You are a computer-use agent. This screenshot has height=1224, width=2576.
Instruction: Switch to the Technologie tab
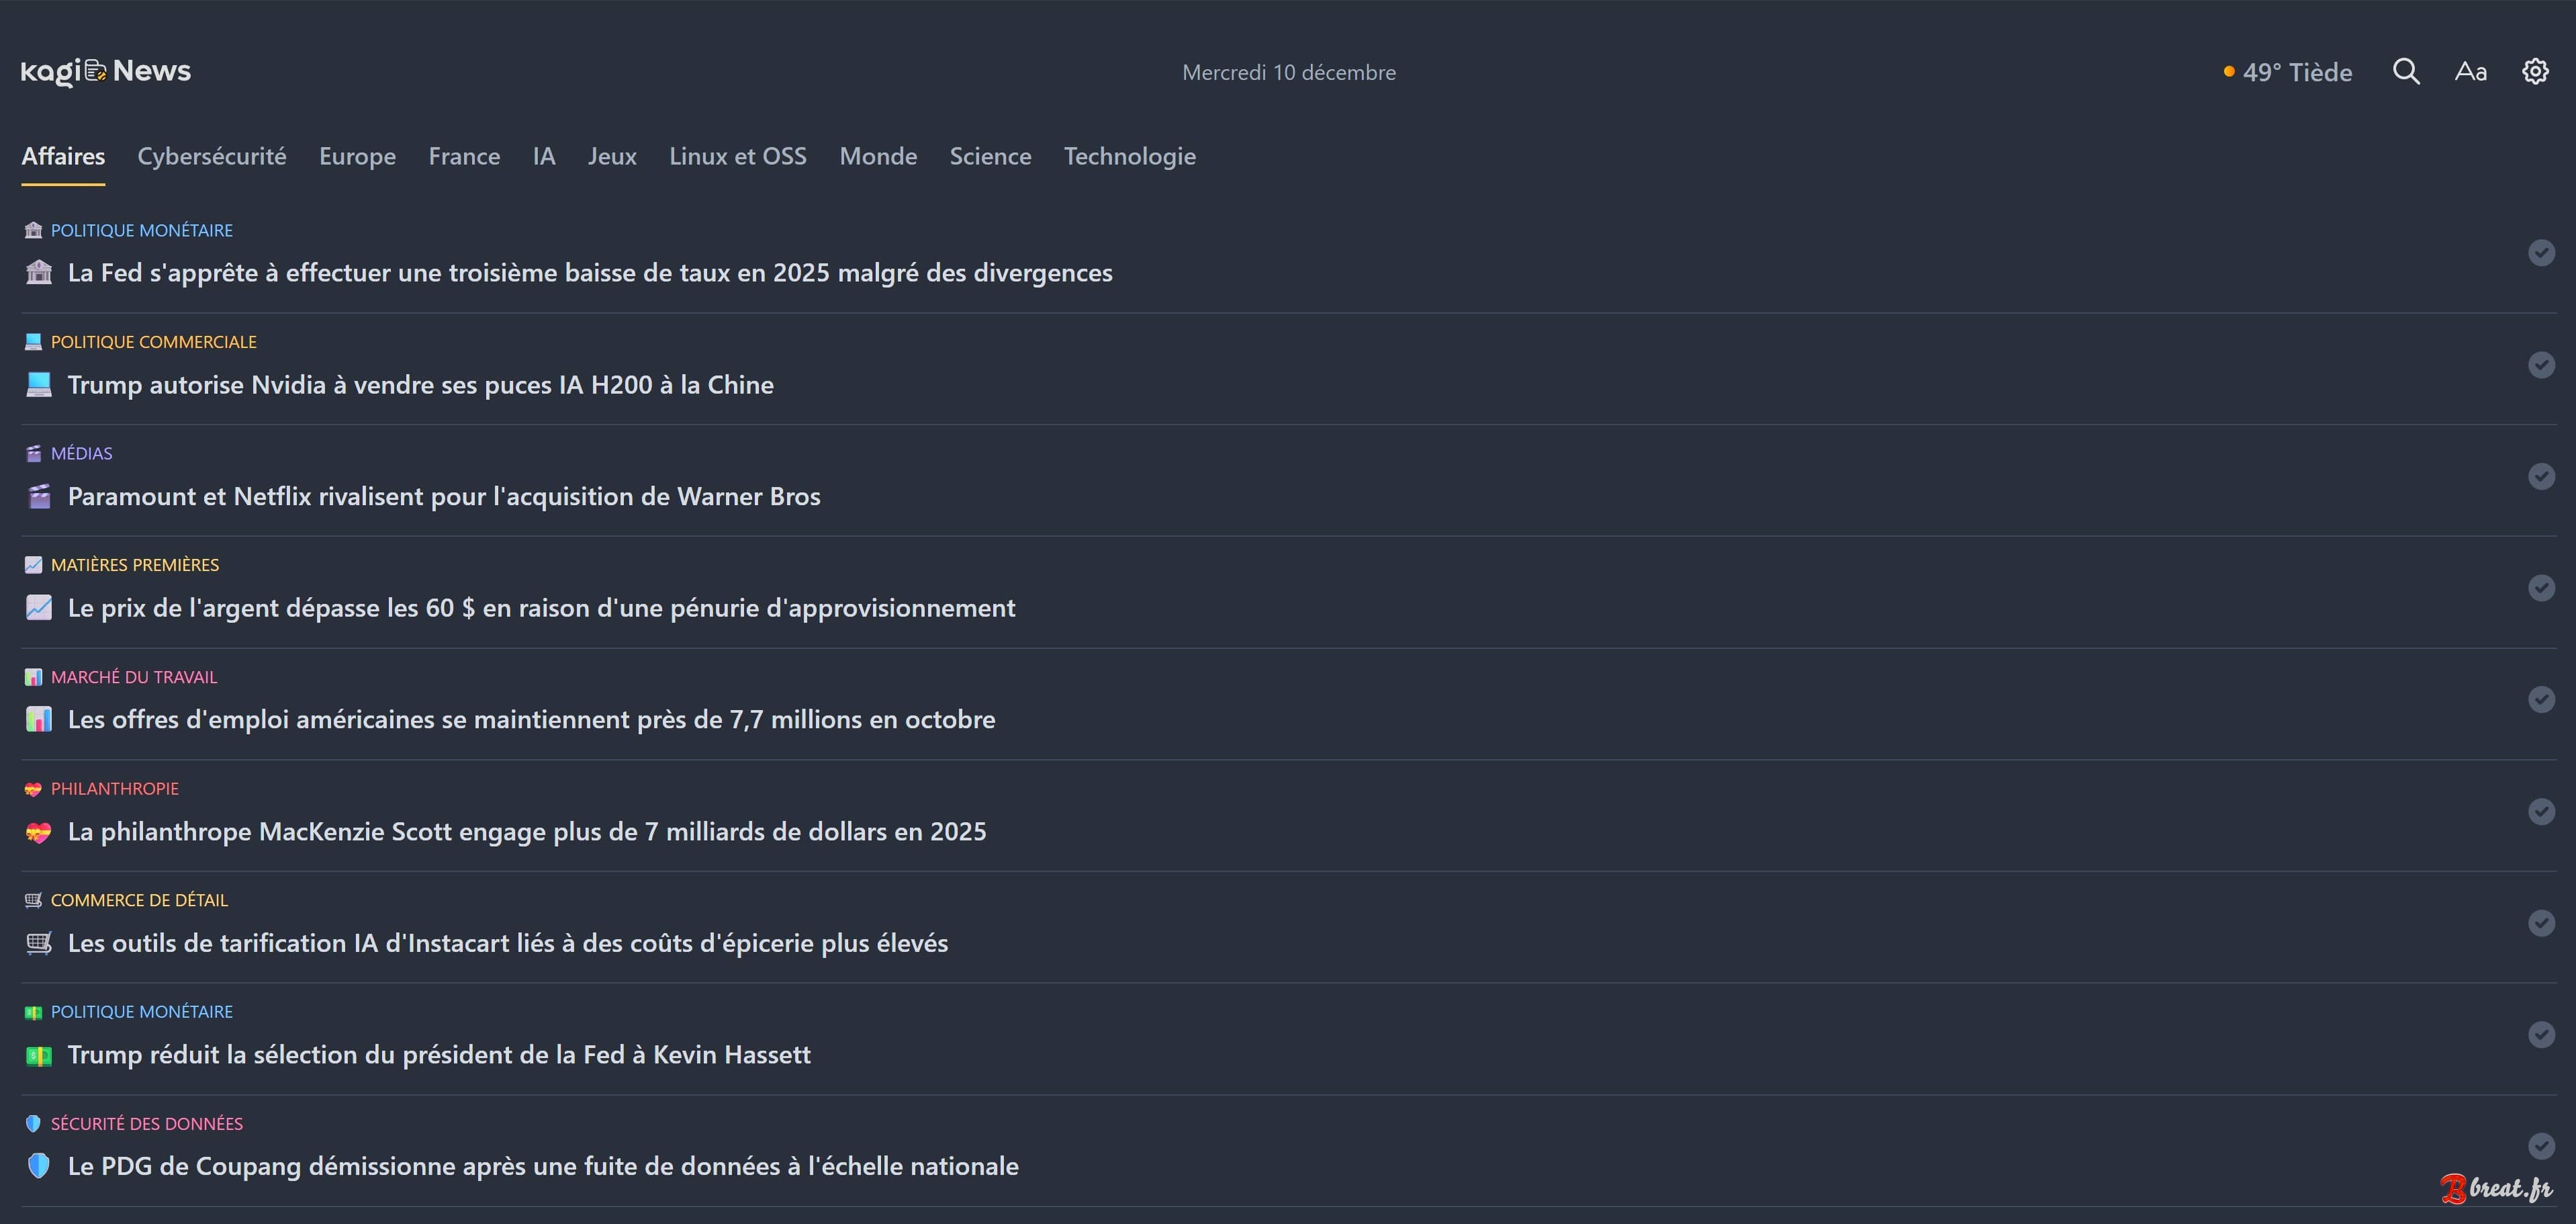click(x=1129, y=156)
